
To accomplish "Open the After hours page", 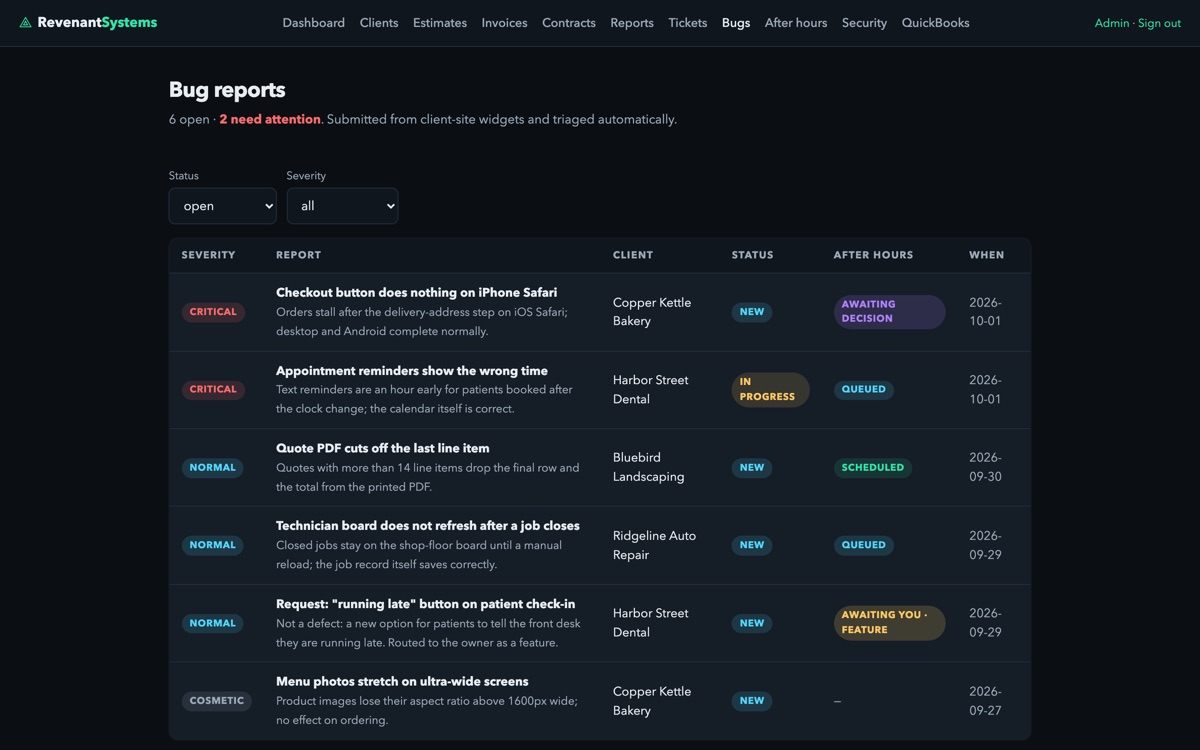I will click(796, 23).
